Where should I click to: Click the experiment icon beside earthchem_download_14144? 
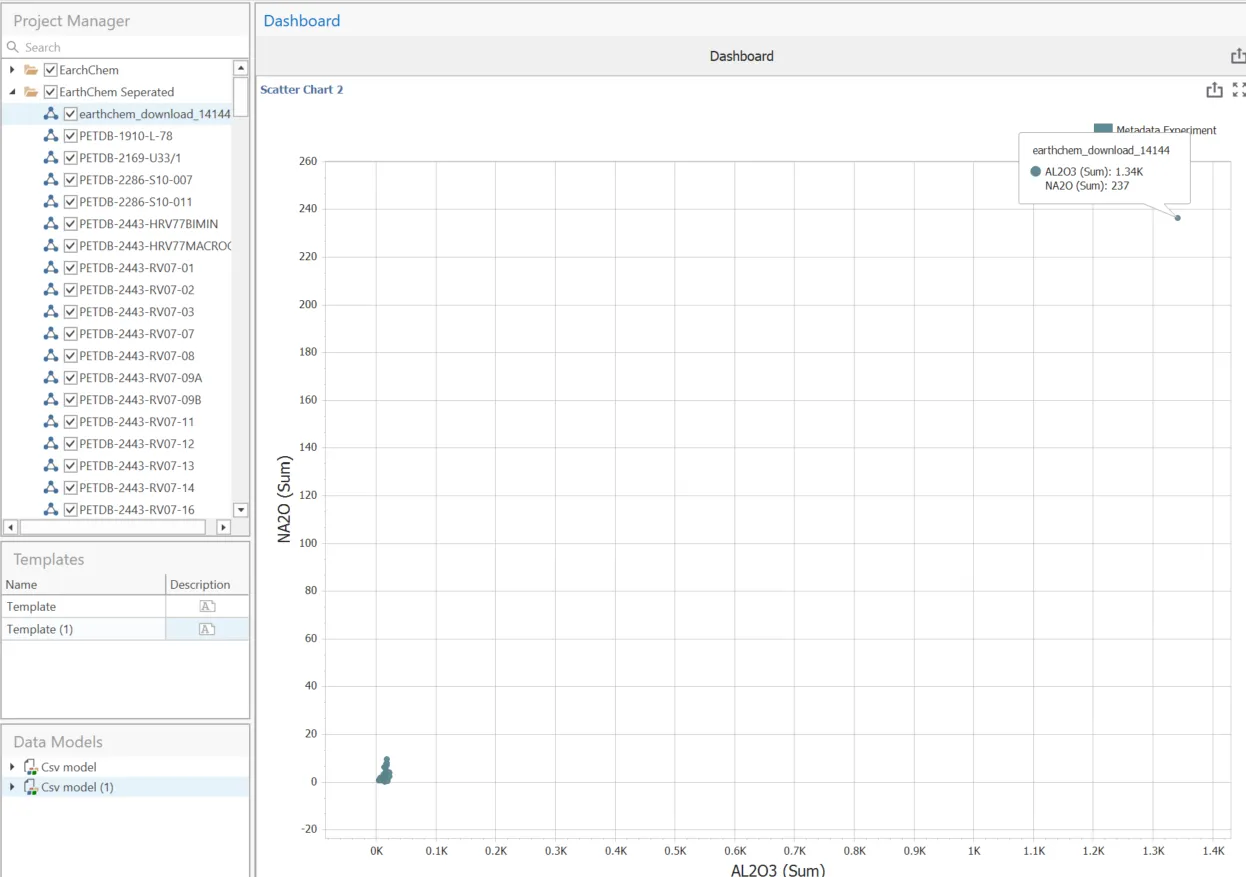click(x=51, y=114)
